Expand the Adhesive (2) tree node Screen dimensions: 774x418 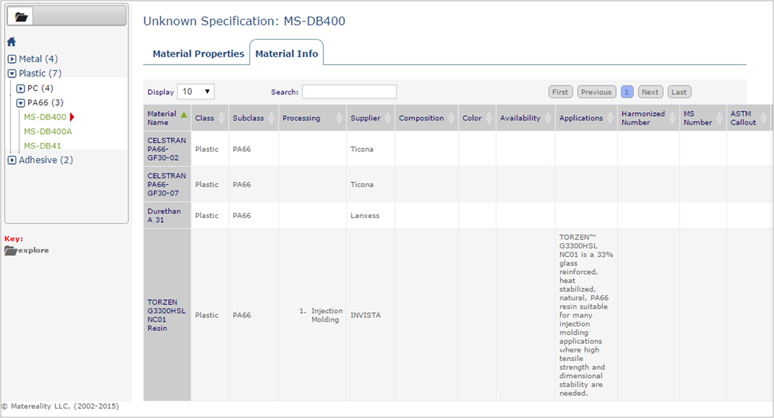pyautogui.click(x=12, y=160)
